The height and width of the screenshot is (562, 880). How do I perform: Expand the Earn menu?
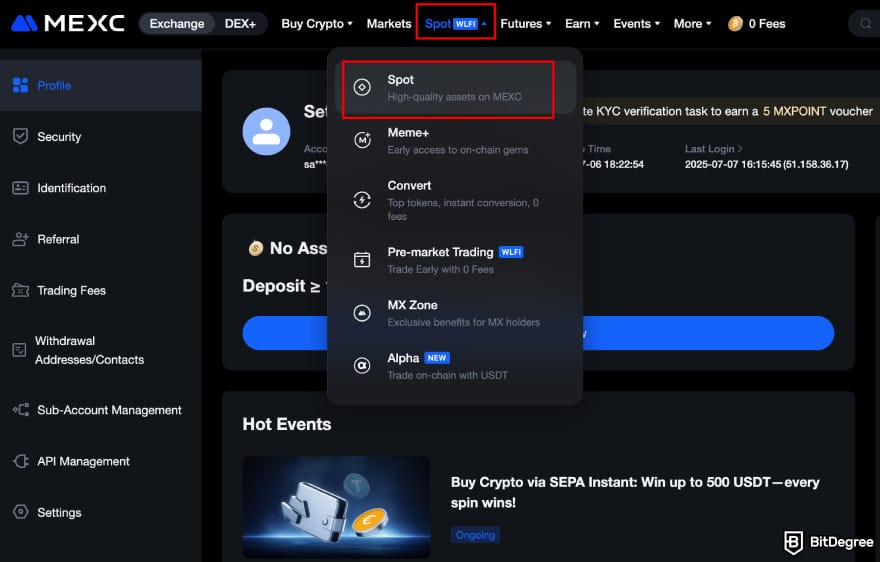pyautogui.click(x=583, y=24)
